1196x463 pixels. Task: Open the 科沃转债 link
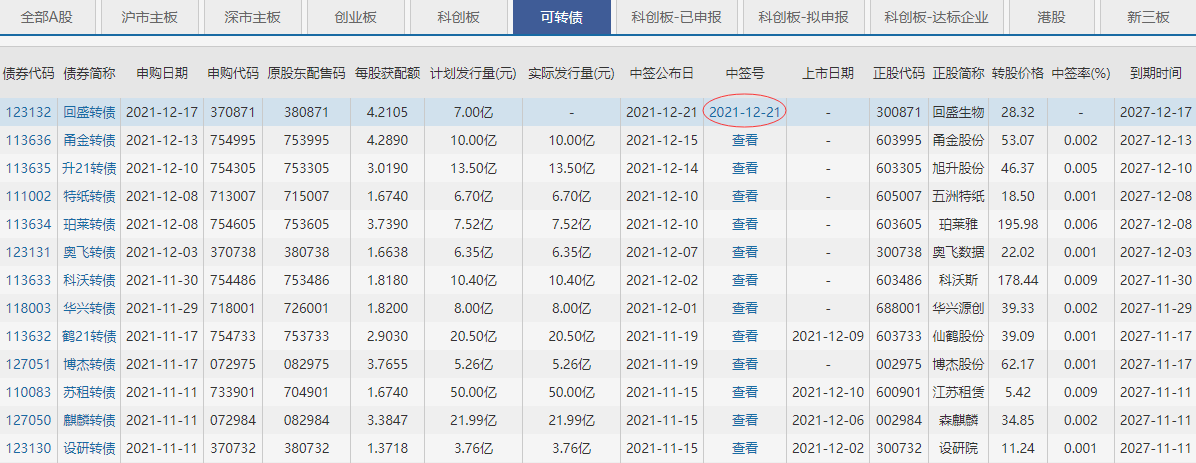pyautogui.click(x=89, y=280)
